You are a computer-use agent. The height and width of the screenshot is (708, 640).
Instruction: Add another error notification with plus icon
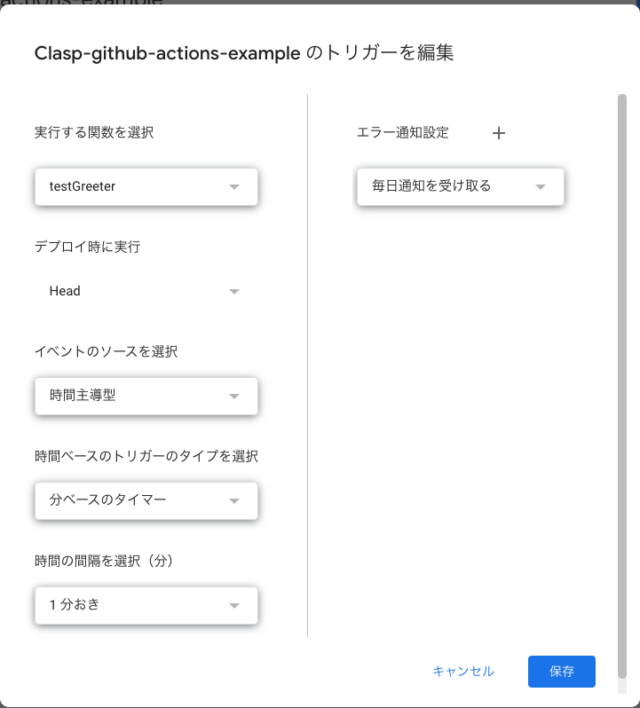(x=499, y=133)
